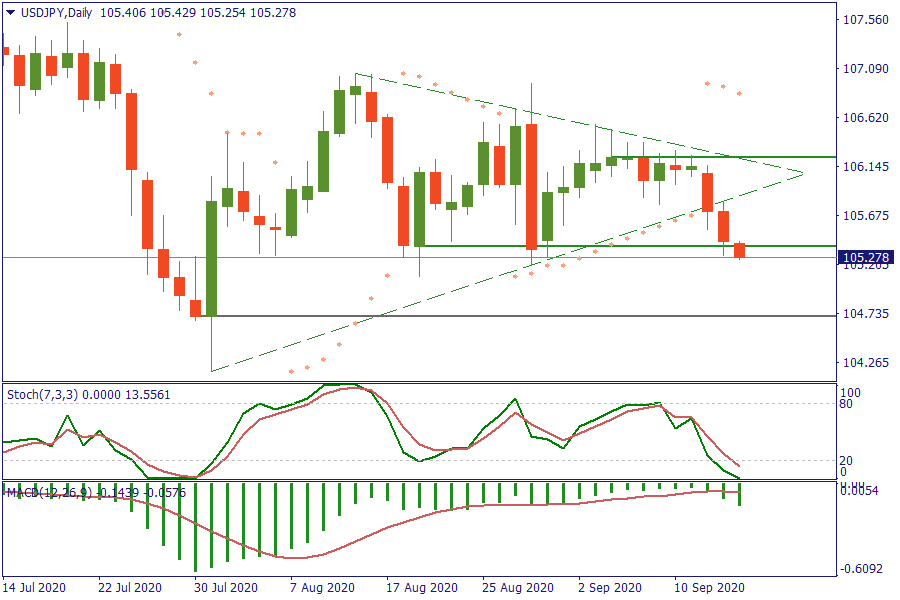Click the current price label 105.278
The image size is (900, 600).
(866, 257)
